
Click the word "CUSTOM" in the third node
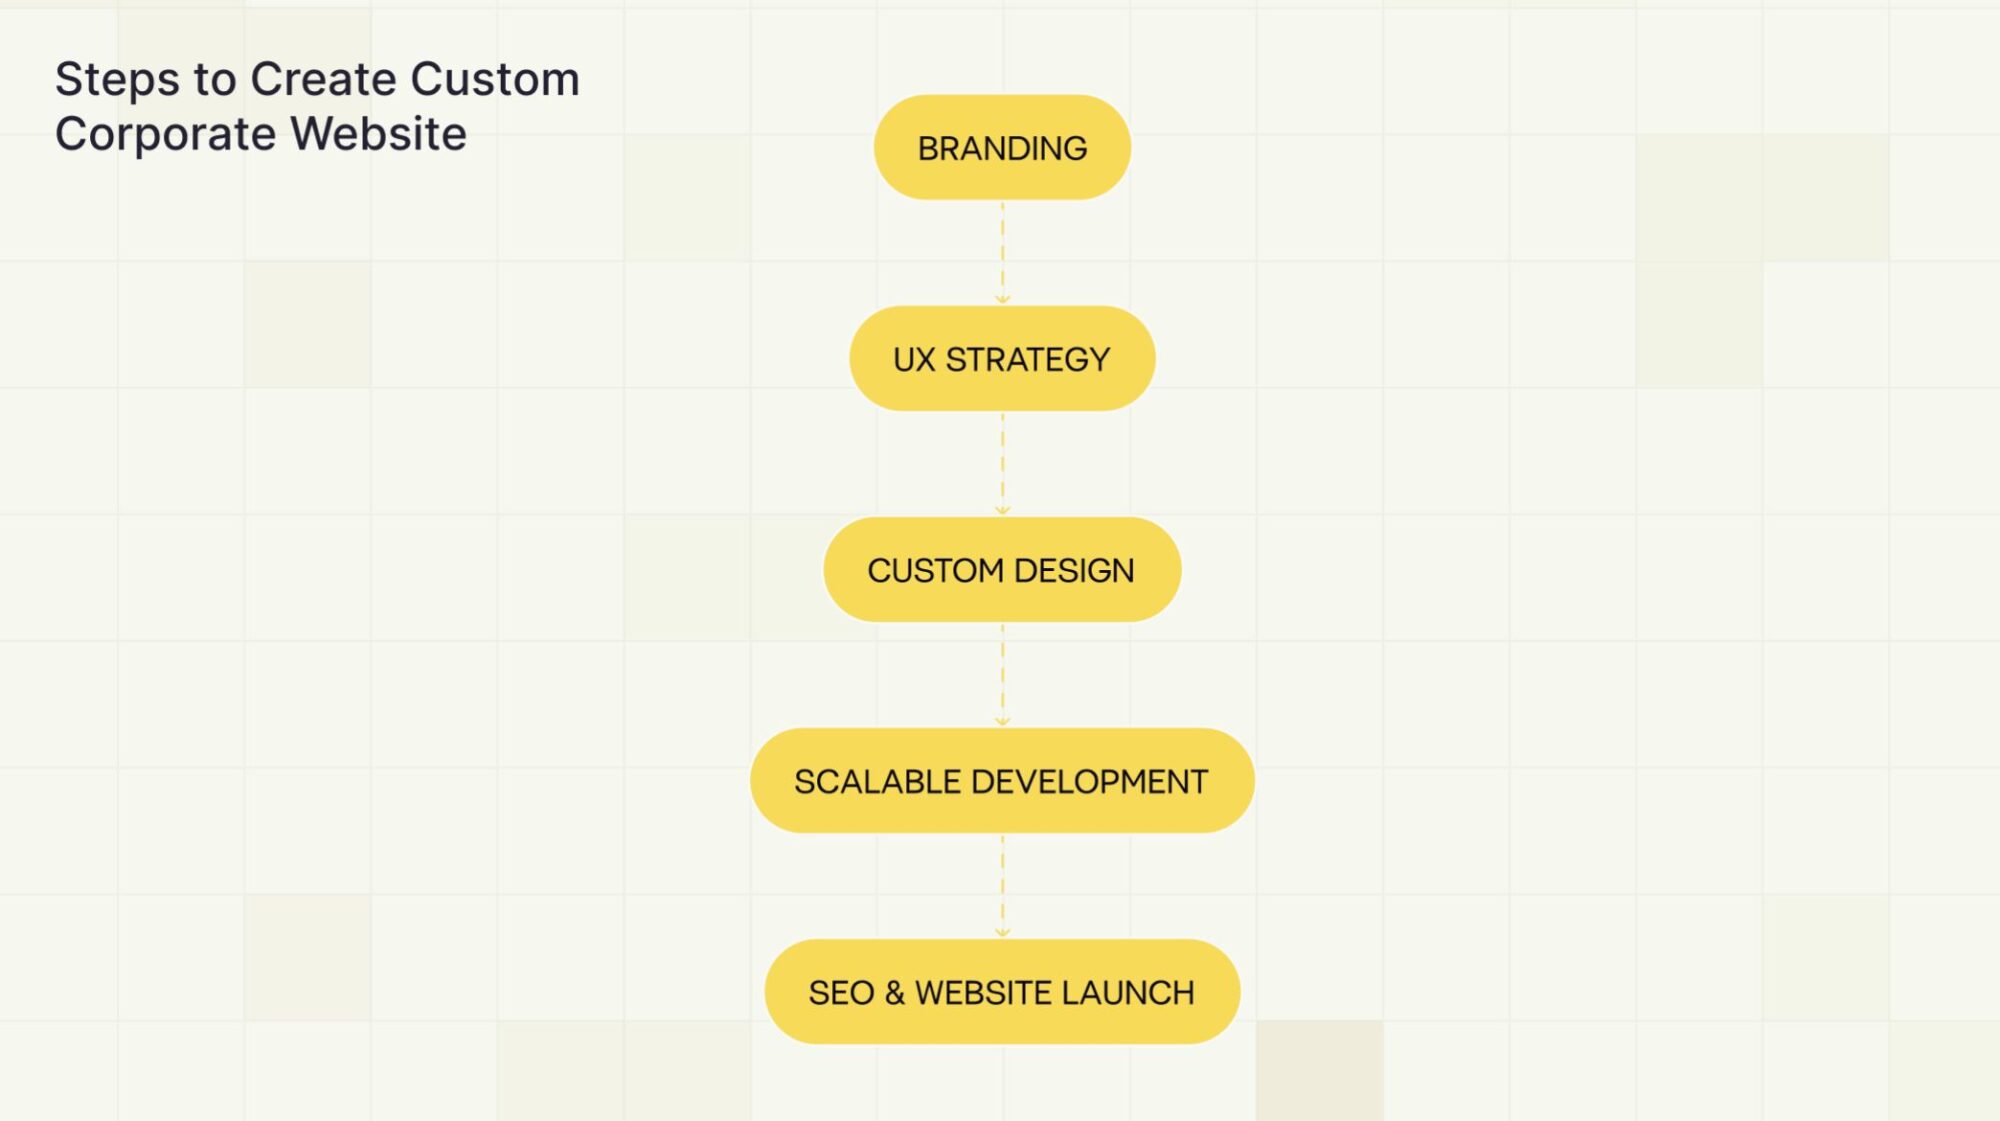935,571
